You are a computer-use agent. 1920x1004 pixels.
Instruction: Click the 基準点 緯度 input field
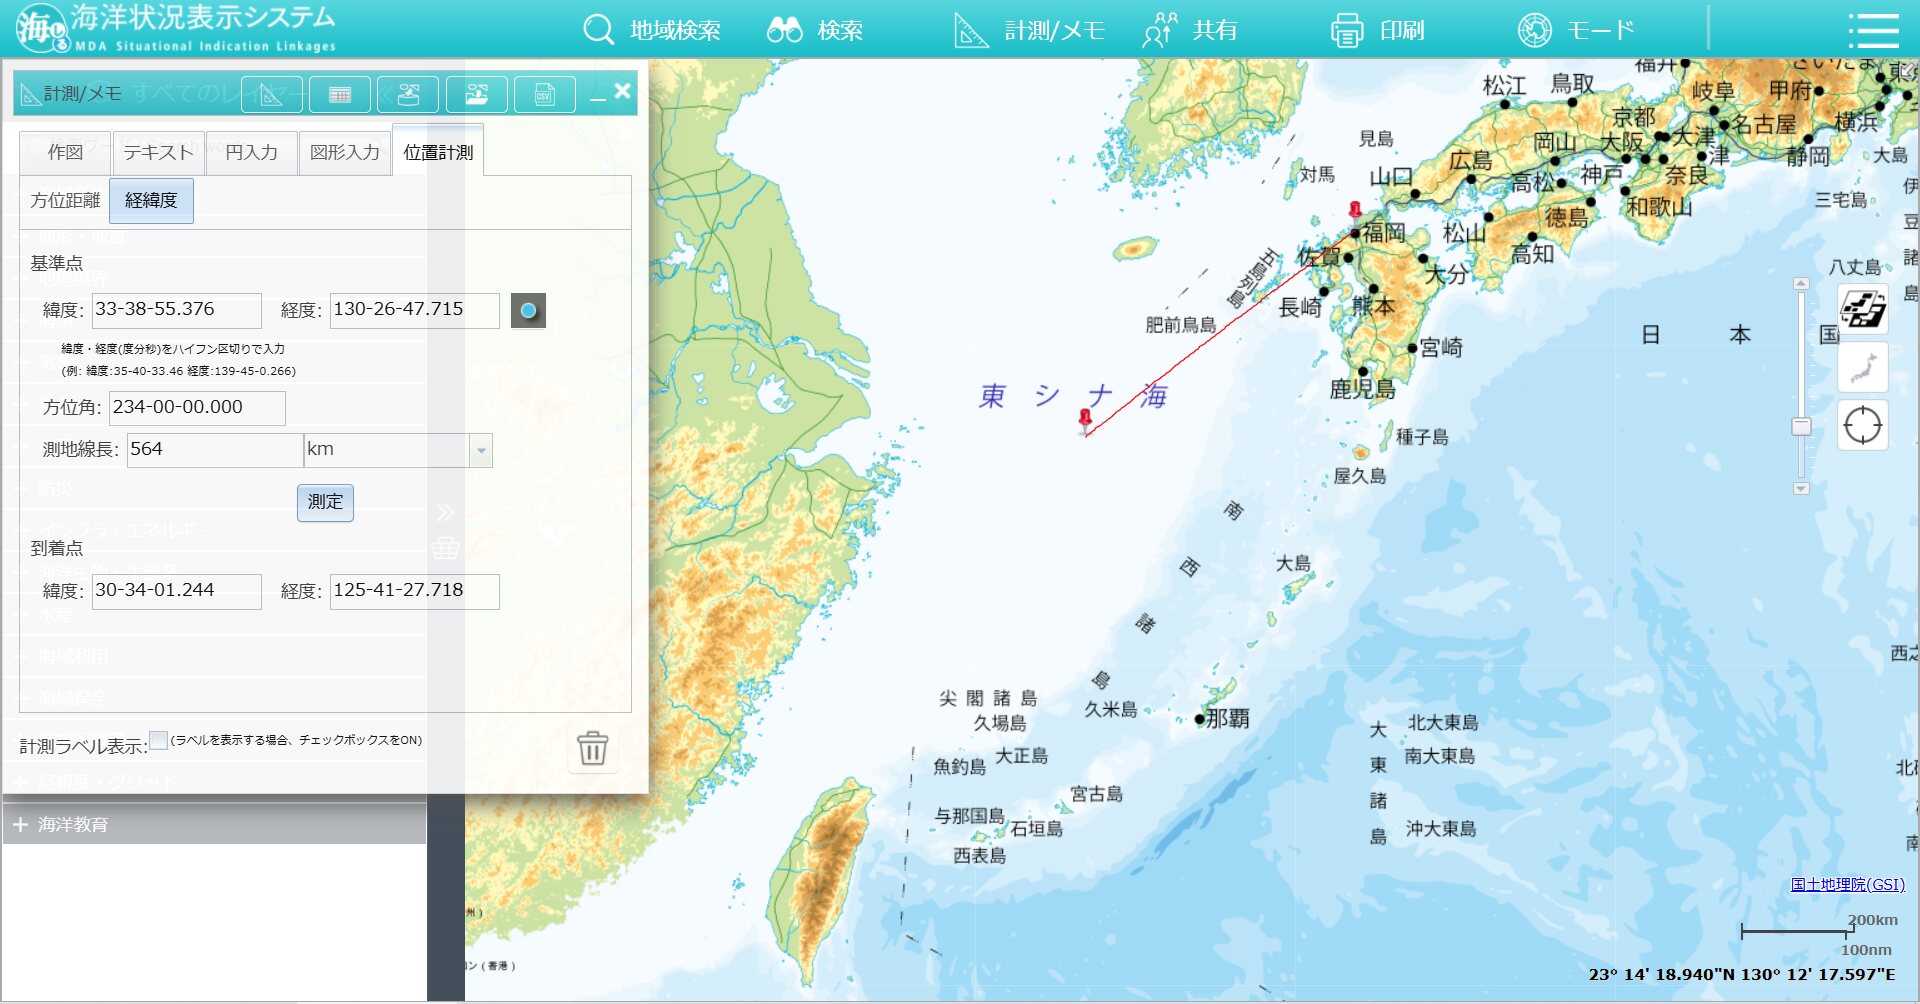(177, 310)
